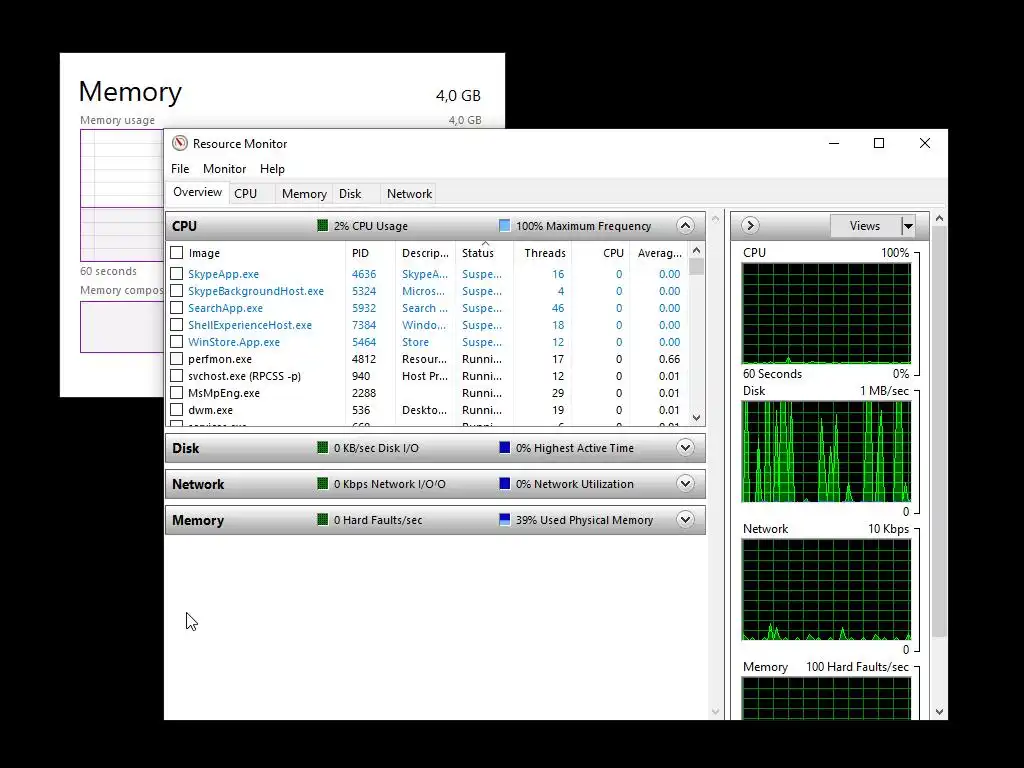Click the green CPU Usage indicator square

(x=322, y=225)
